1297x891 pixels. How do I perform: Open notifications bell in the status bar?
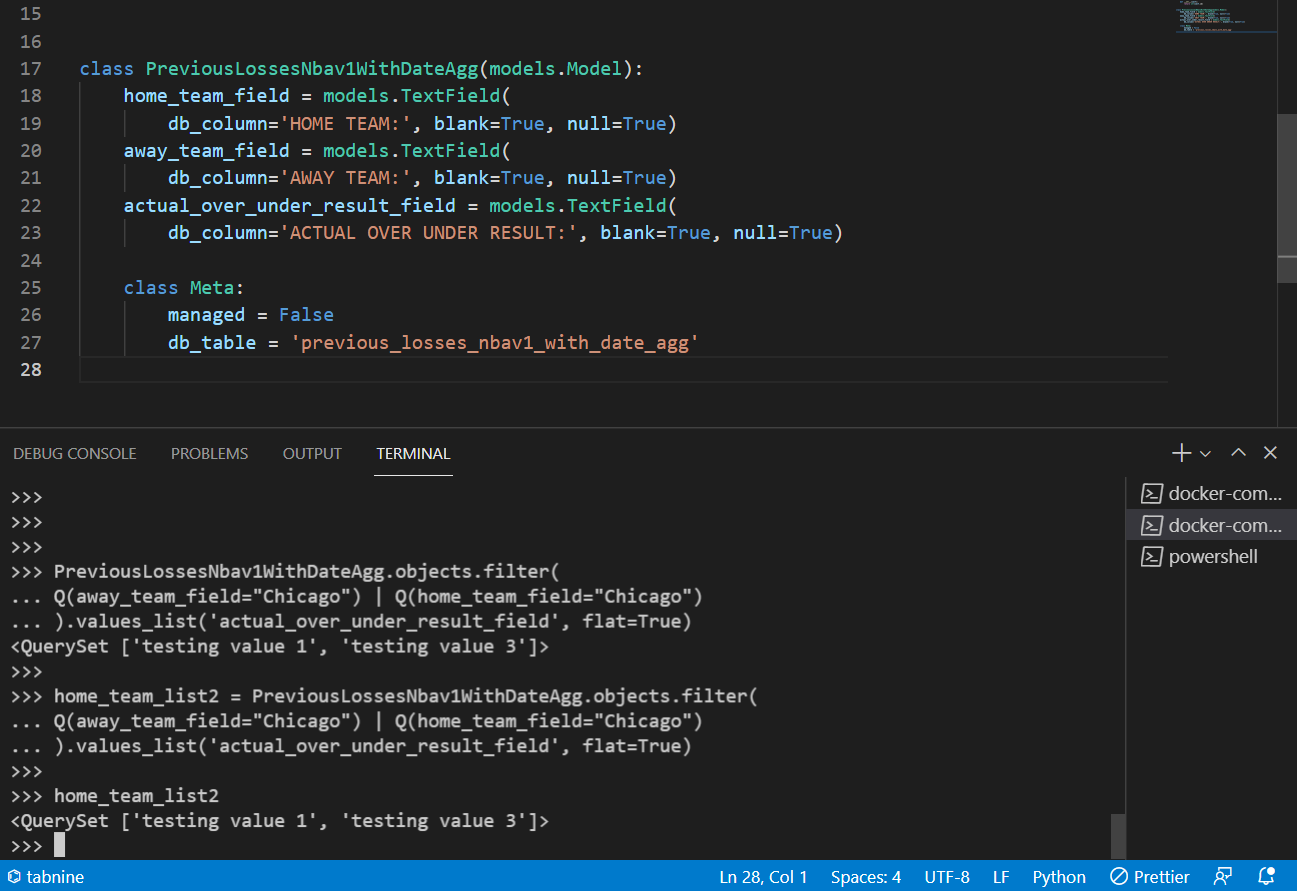1267,877
